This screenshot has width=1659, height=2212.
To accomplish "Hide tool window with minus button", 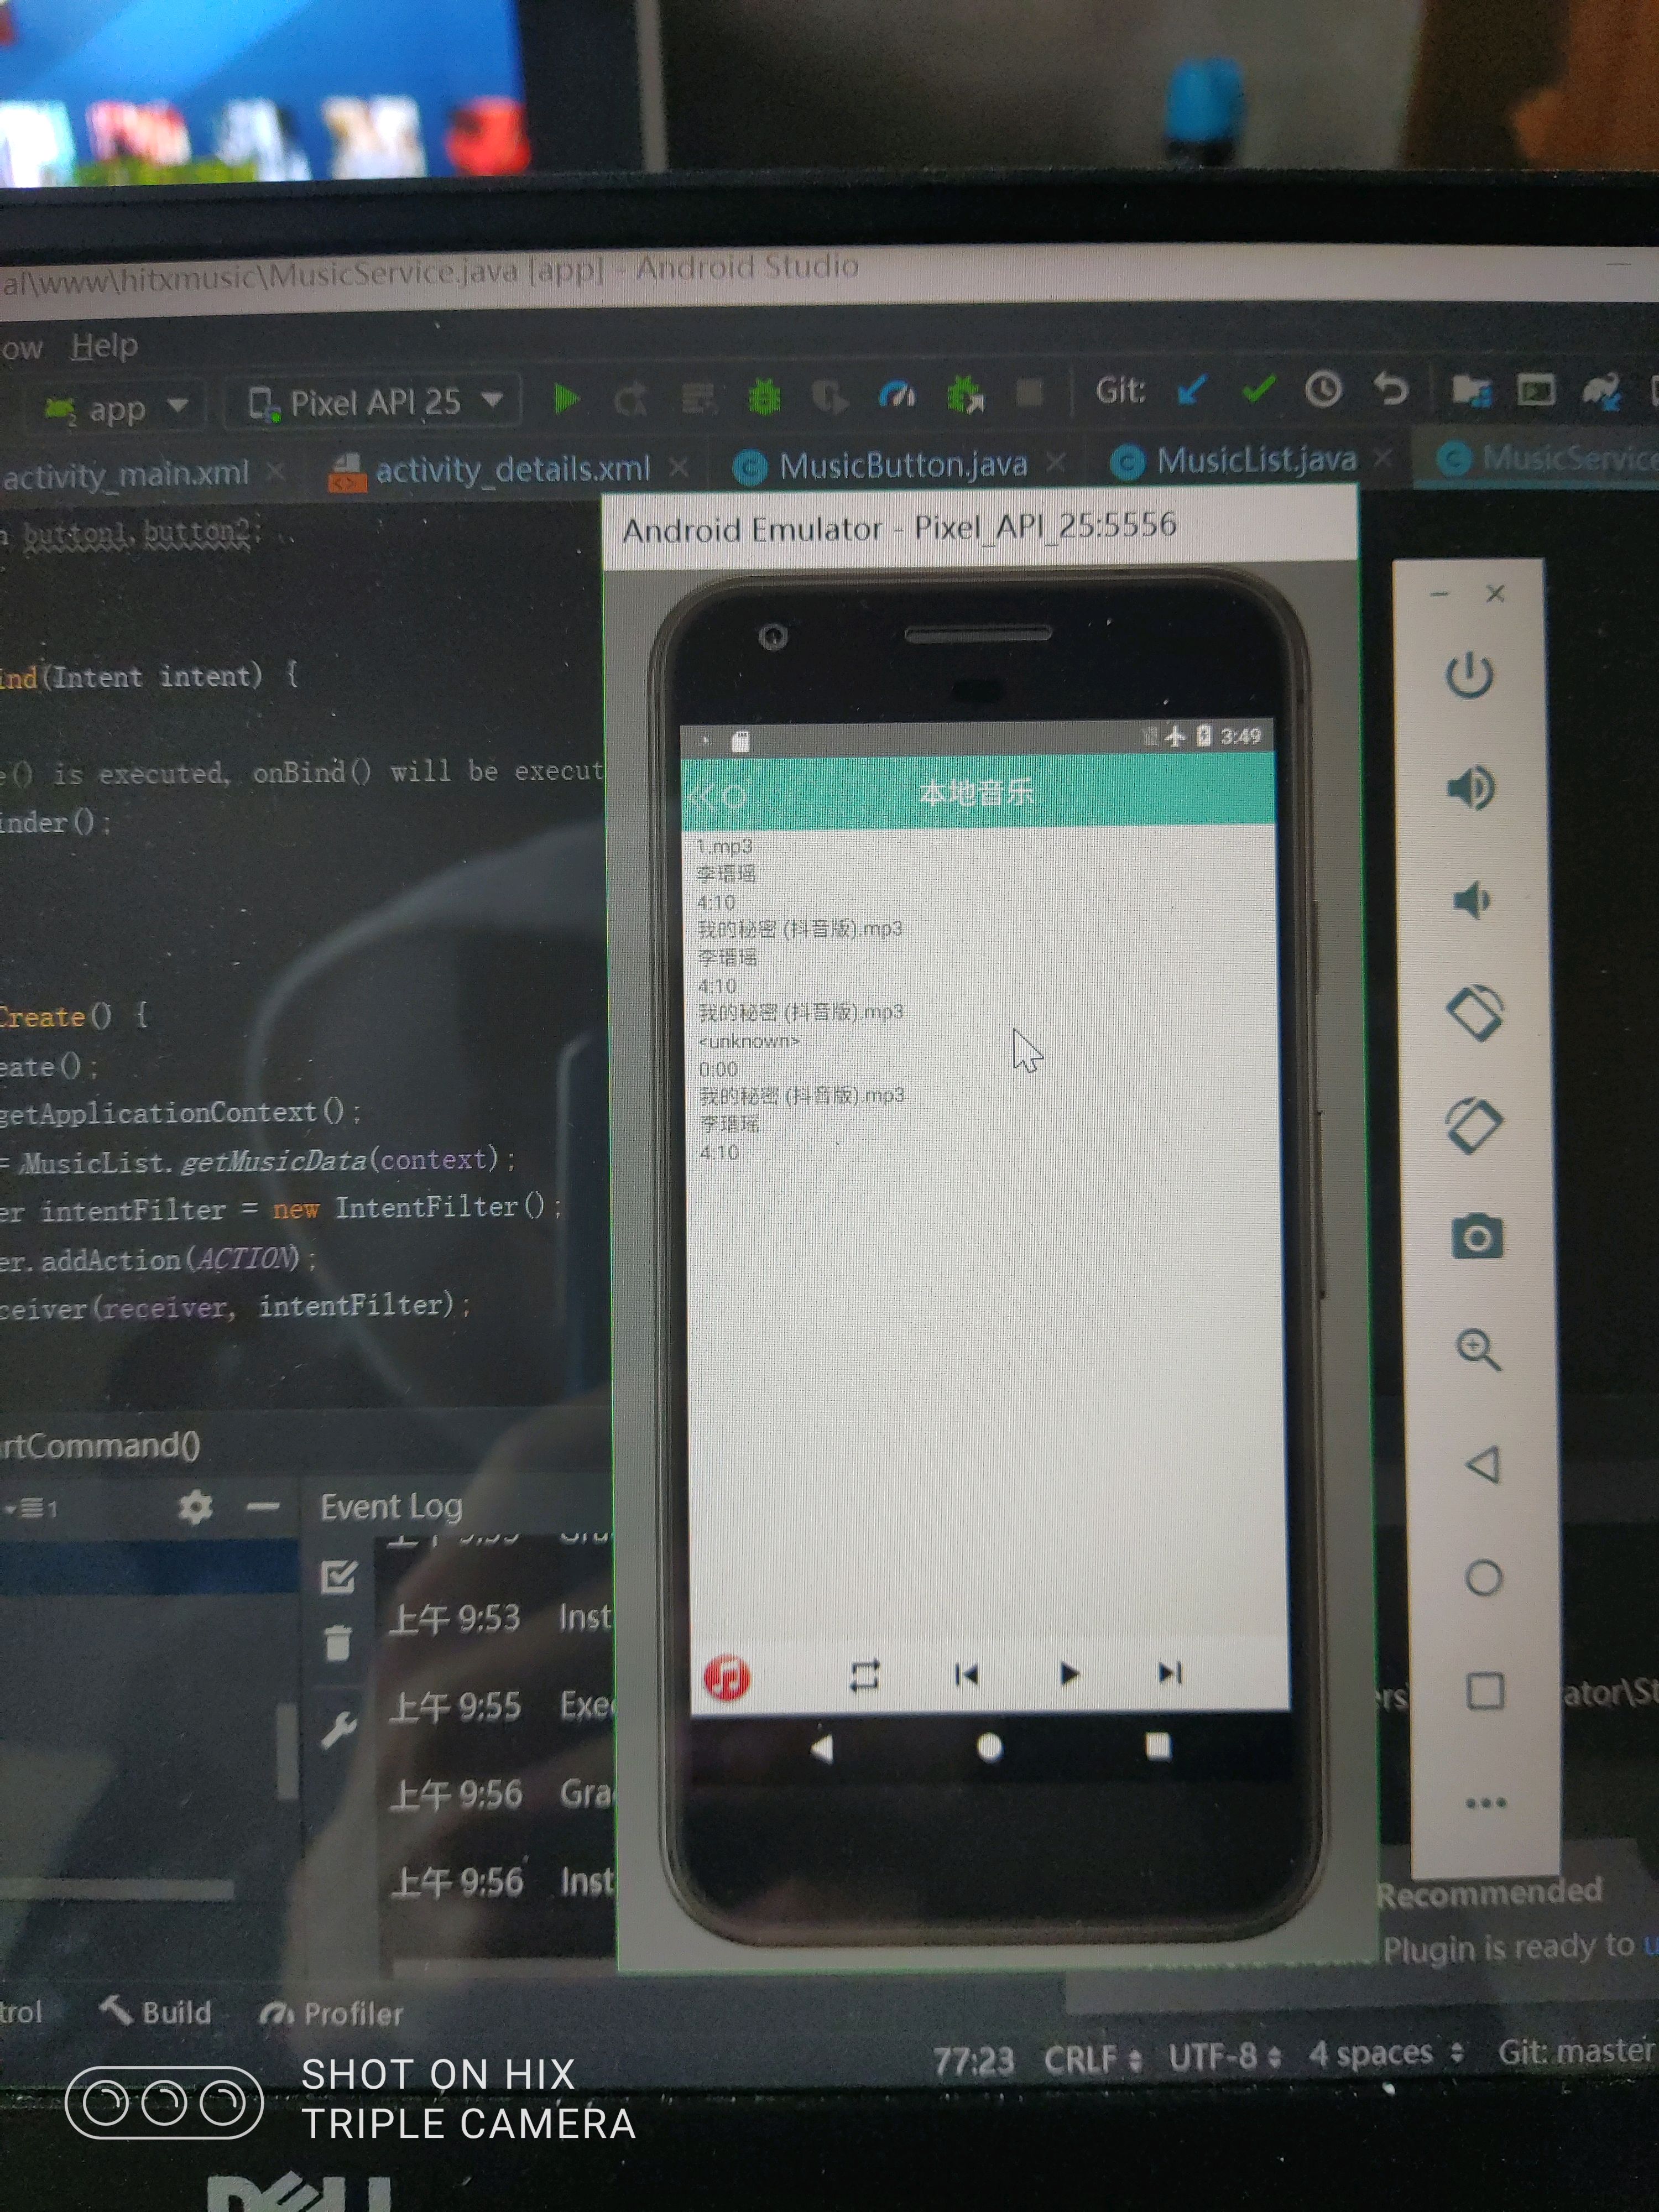I will point(263,1506).
